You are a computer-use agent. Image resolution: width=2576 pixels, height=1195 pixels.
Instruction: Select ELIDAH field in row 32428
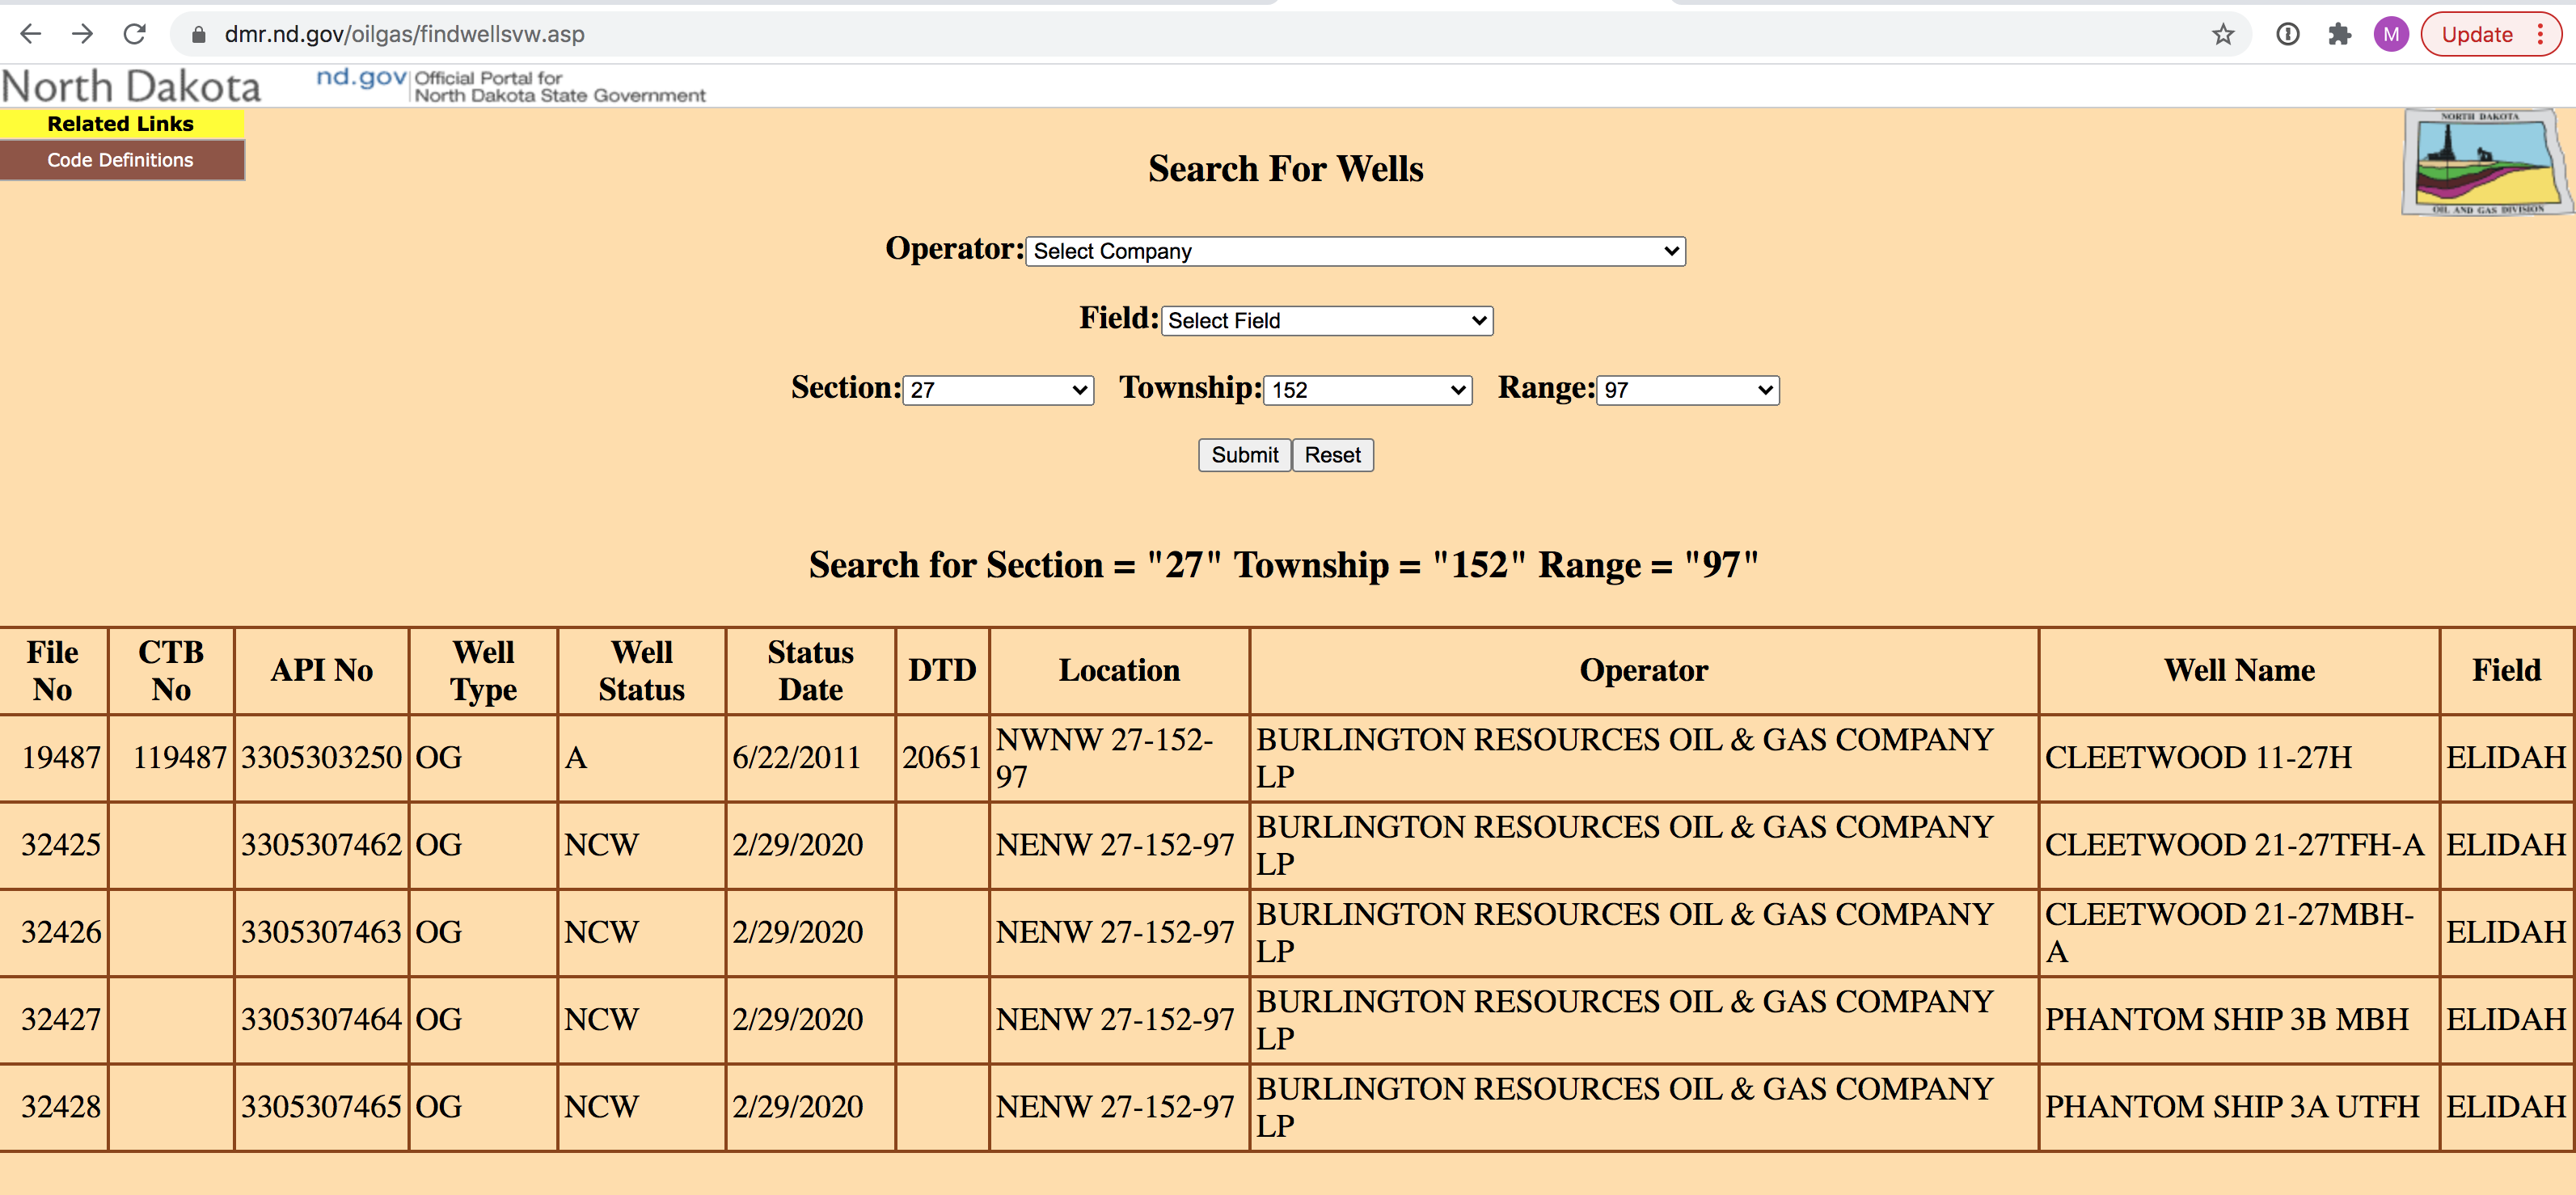coord(2506,1107)
